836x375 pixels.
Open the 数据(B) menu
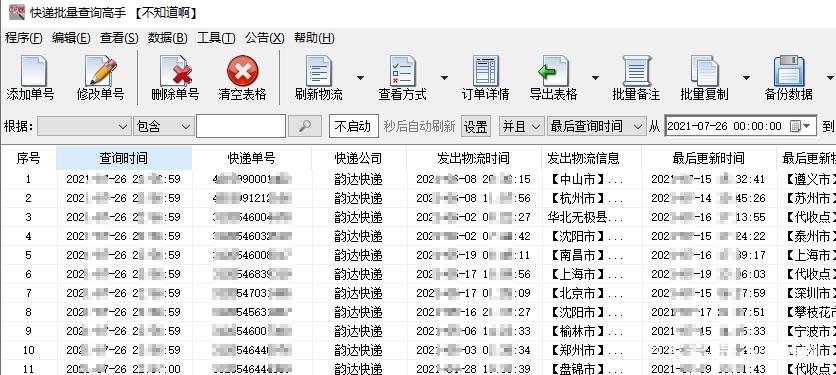(x=167, y=38)
